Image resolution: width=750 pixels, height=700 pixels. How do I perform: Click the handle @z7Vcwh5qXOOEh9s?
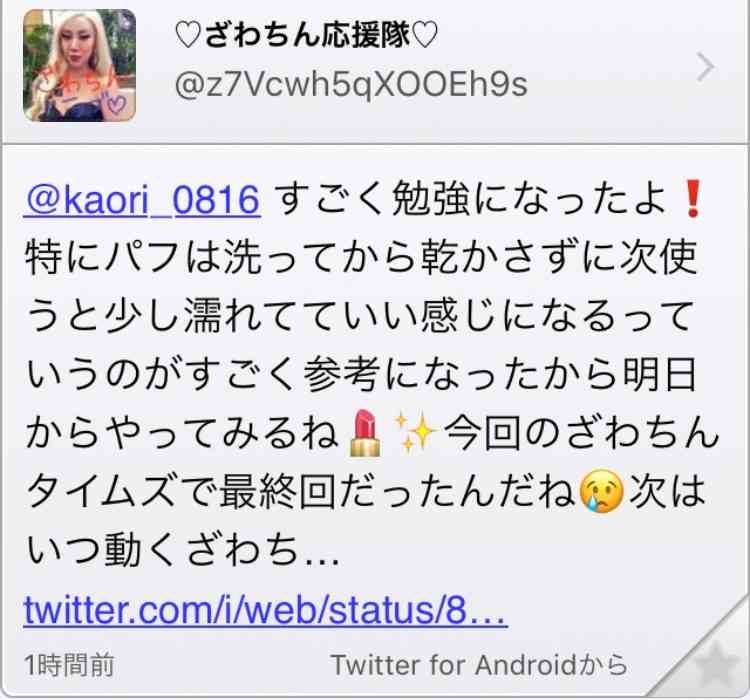[352, 85]
